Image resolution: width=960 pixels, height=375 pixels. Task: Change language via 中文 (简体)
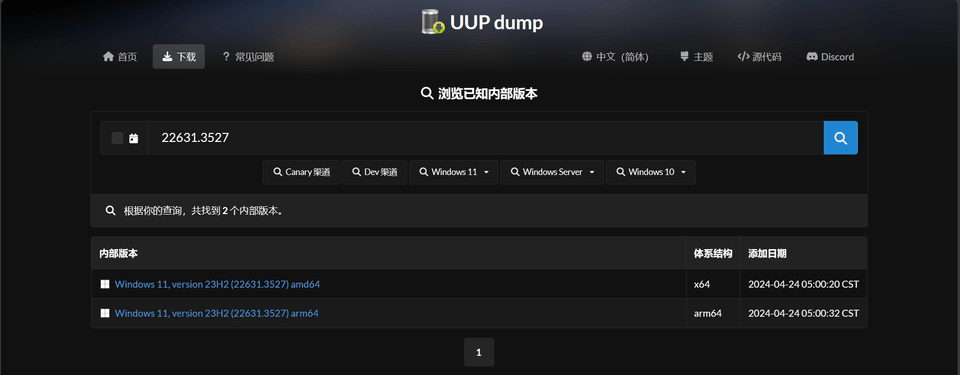[615, 57]
